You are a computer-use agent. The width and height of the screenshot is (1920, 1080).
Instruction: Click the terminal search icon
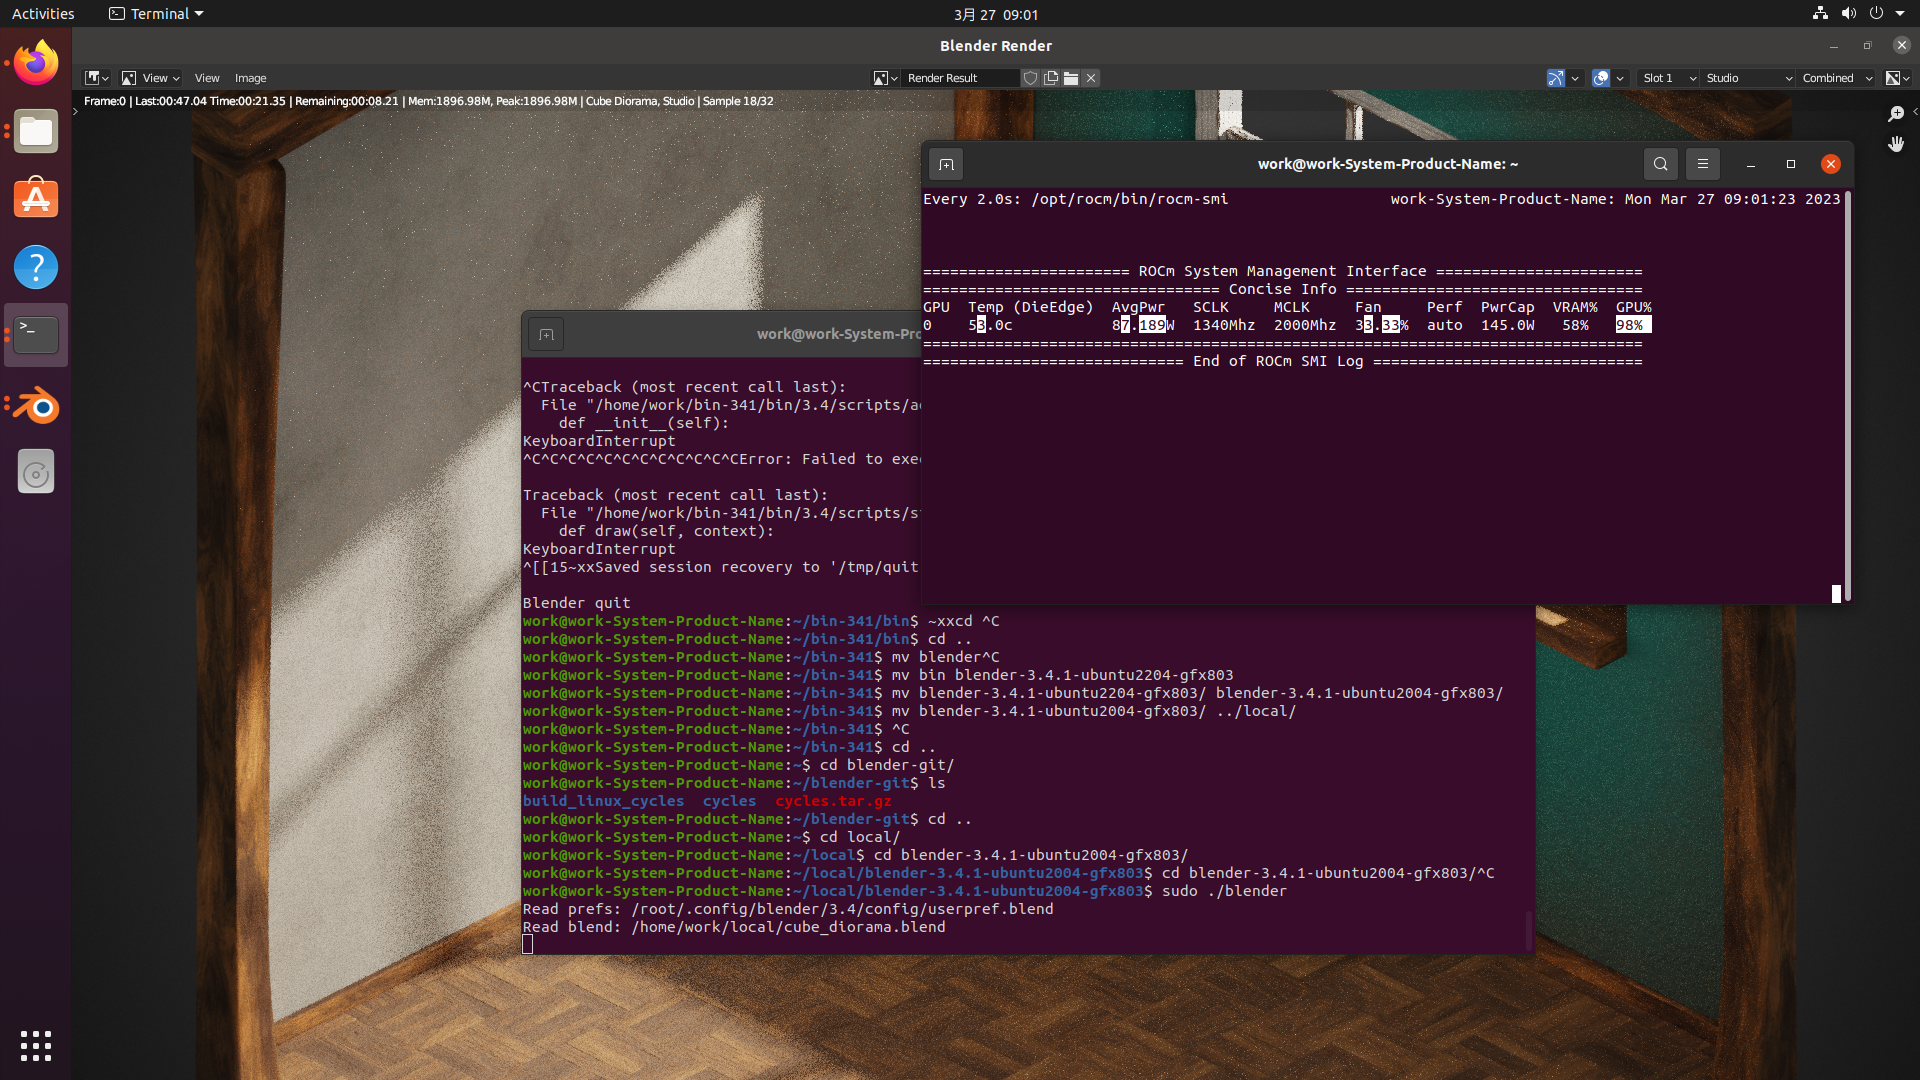coord(1660,164)
